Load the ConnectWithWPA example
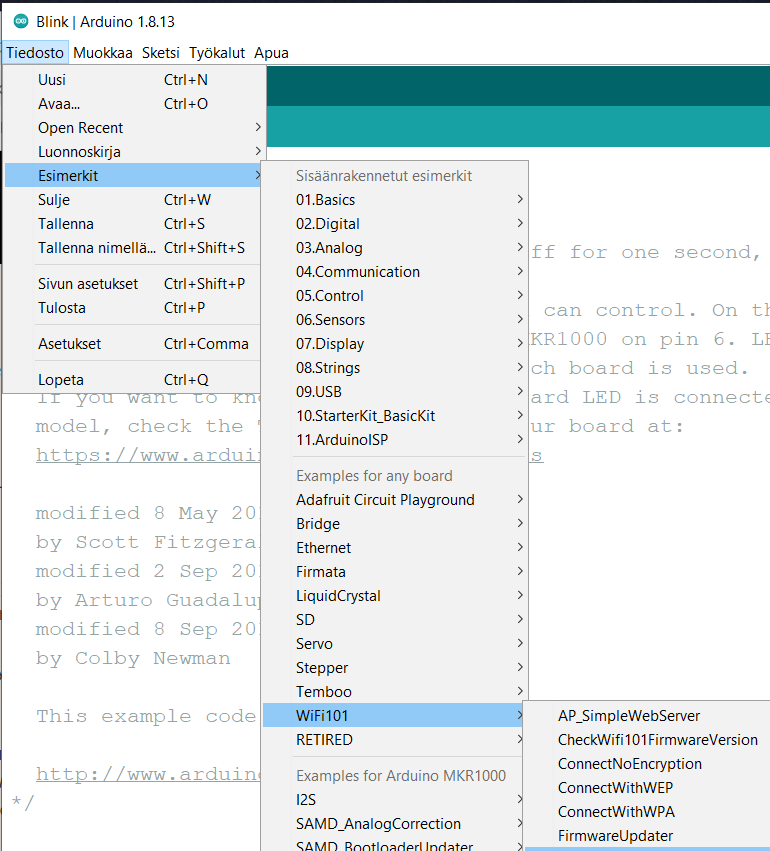This screenshot has height=851, width=770. click(647, 811)
